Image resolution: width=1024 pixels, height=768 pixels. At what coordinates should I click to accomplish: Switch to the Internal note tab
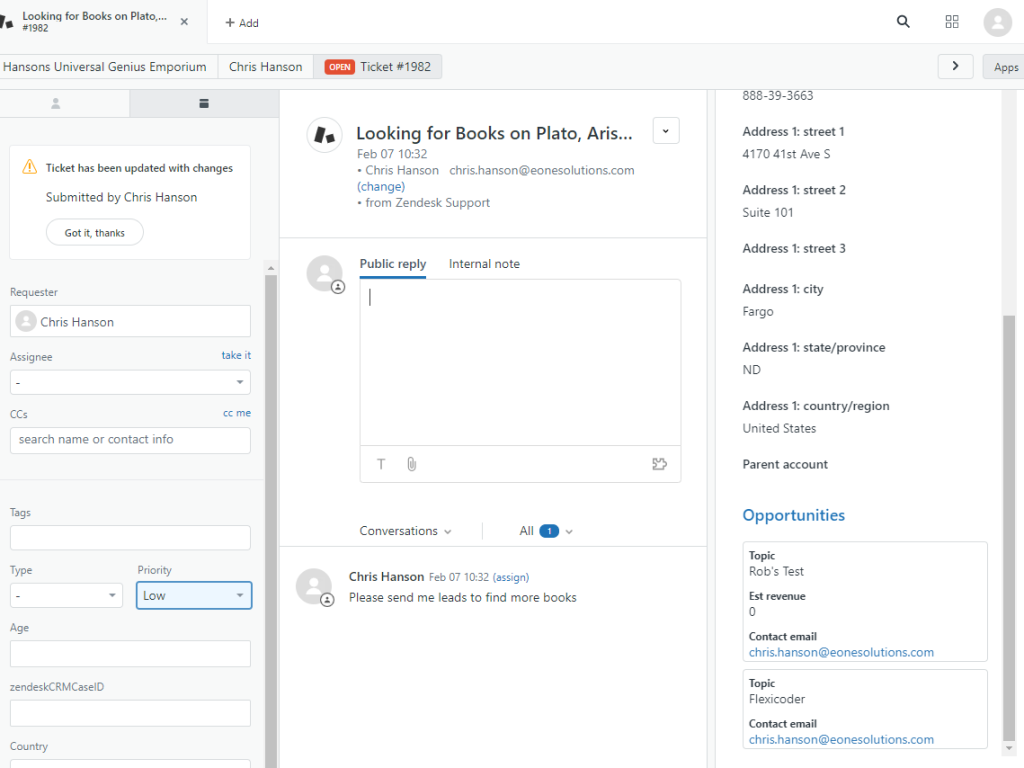[484, 264]
